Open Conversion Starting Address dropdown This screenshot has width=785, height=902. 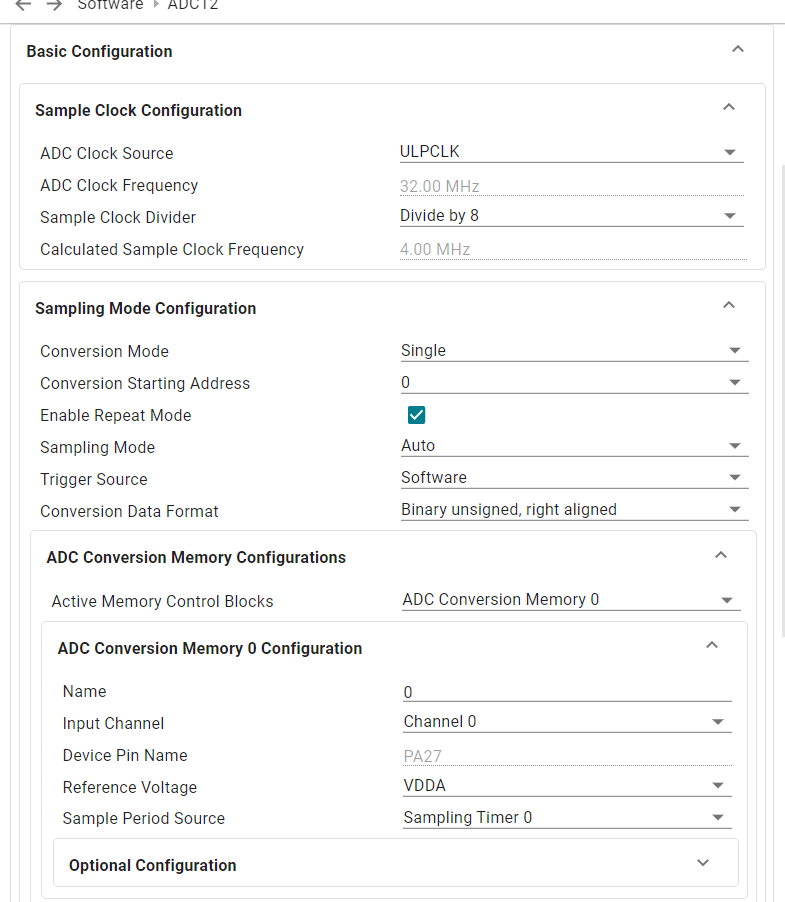(x=575, y=383)
